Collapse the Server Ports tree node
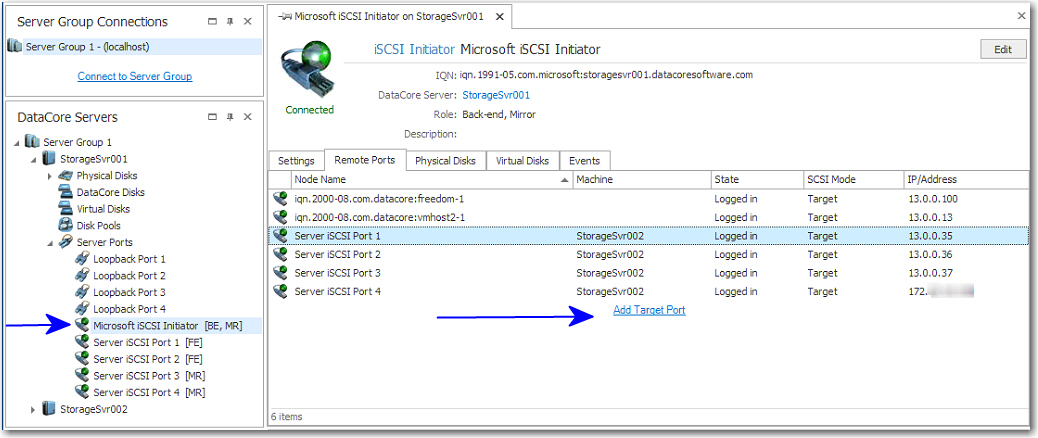Image resolution: width=1038 pixels, height=438 pixels. coord(50,242)
